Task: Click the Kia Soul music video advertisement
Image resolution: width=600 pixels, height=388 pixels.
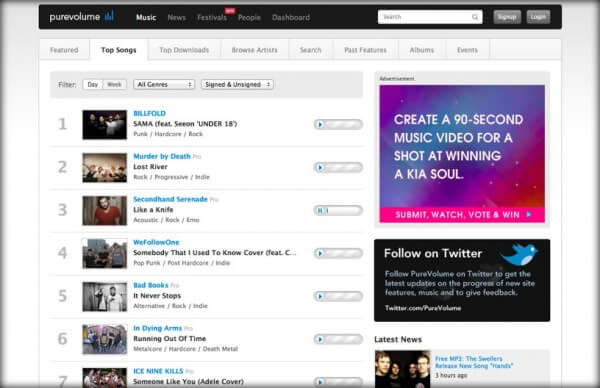Action: (462, 153)
